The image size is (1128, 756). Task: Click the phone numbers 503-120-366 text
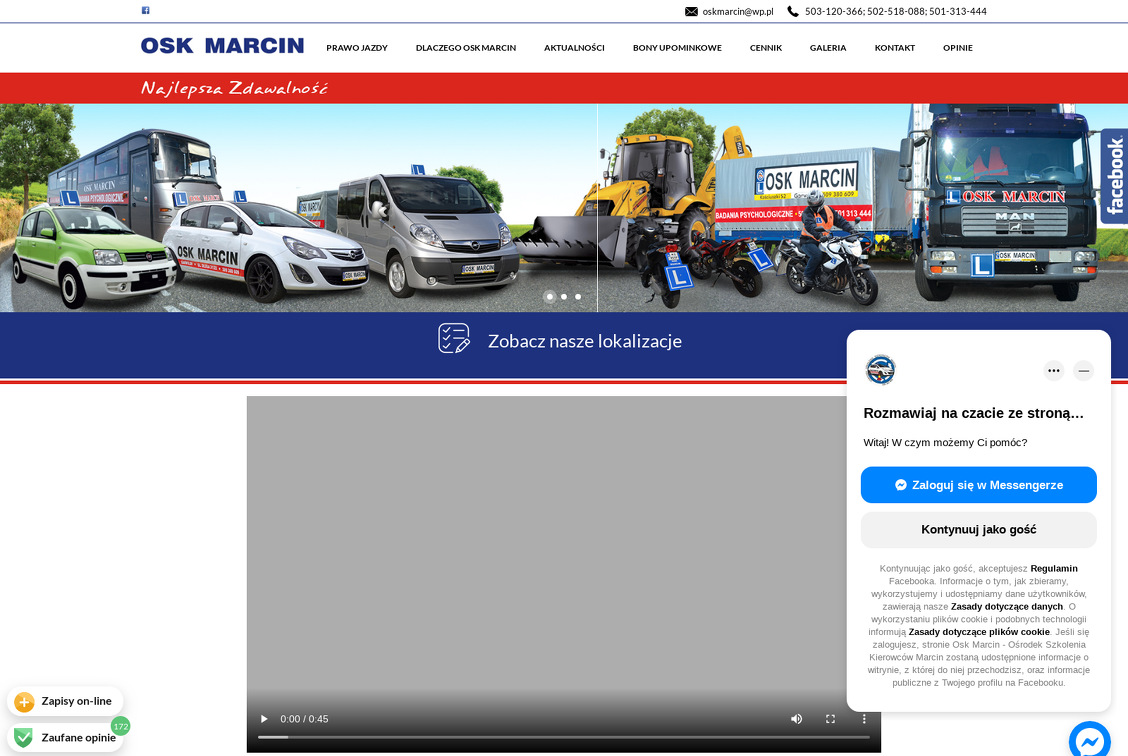pyautogui.click(x=896, y=12)
